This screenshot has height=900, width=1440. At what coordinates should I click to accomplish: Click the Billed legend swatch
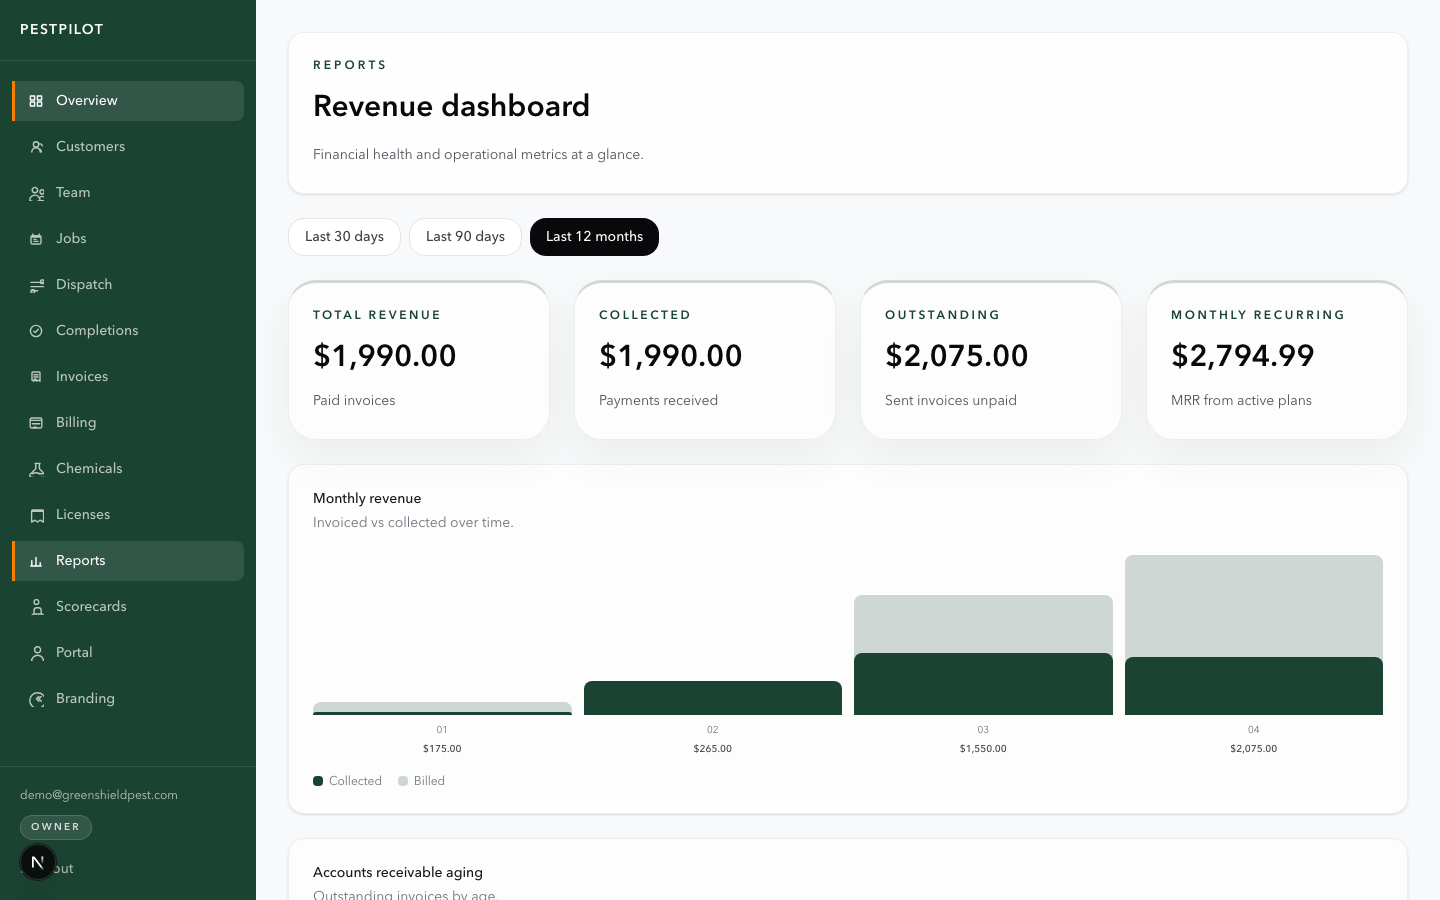point(403,781)
